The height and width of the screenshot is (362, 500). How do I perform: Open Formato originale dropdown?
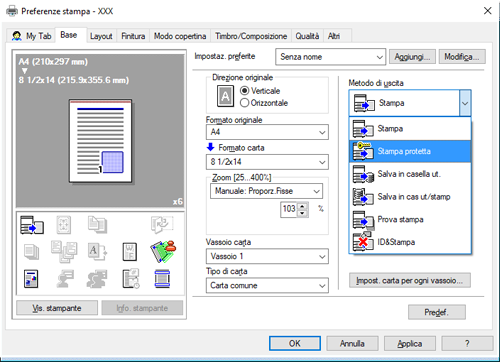pyautogui.click(x=267, y=132)
